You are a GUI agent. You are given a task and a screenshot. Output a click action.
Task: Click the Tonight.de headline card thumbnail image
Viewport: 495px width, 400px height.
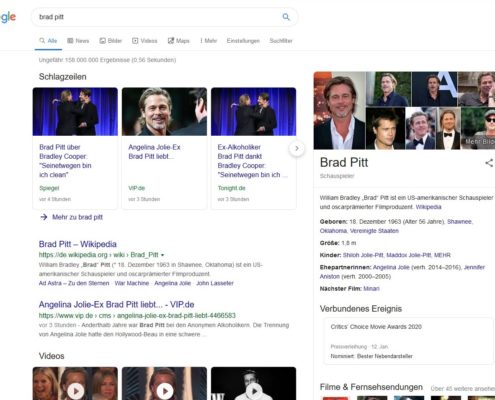pos(253,112)
